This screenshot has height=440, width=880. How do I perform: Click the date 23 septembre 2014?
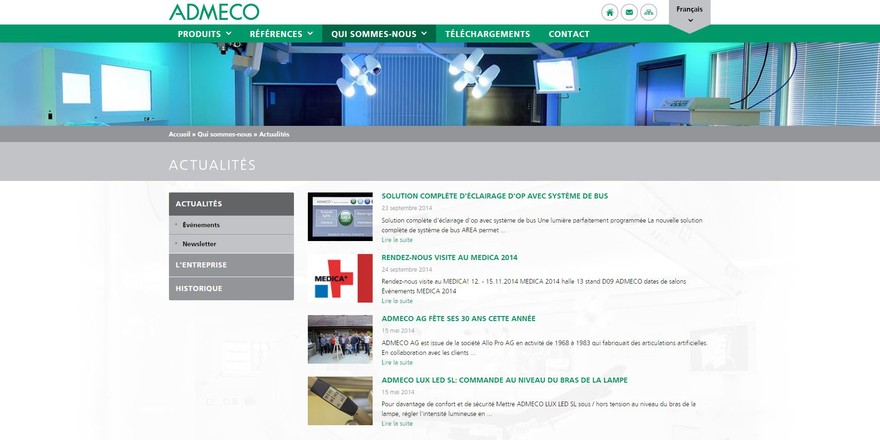click(407, 208)
